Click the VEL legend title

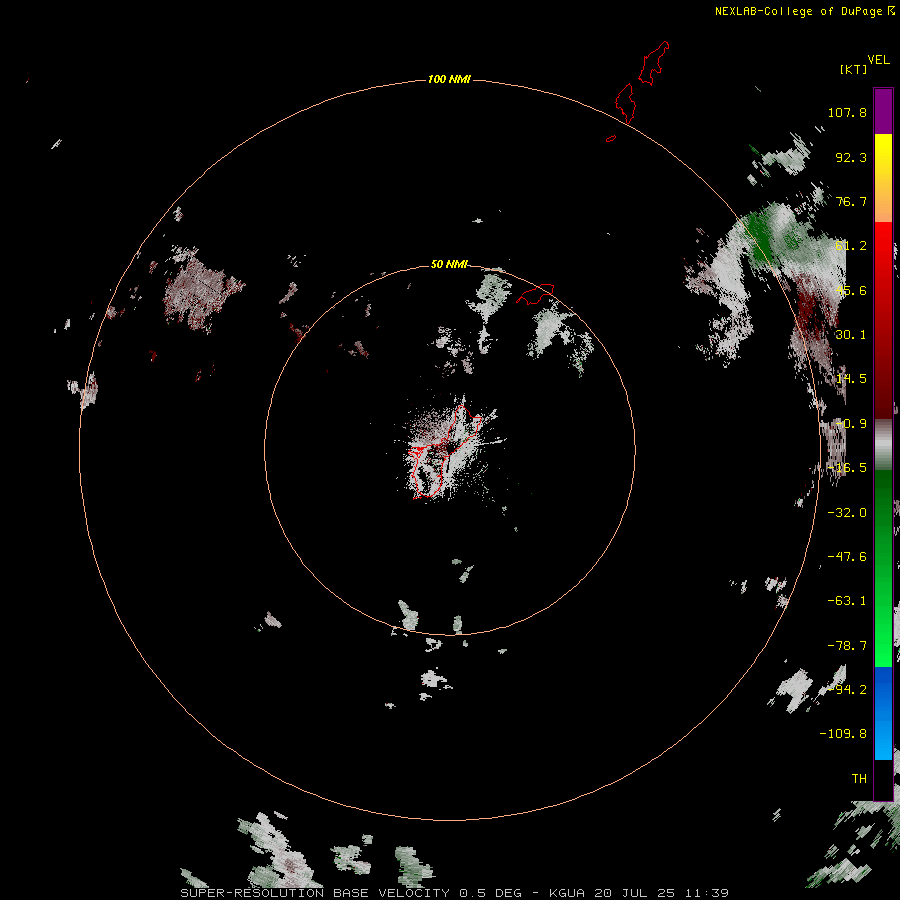coord(878,60)
